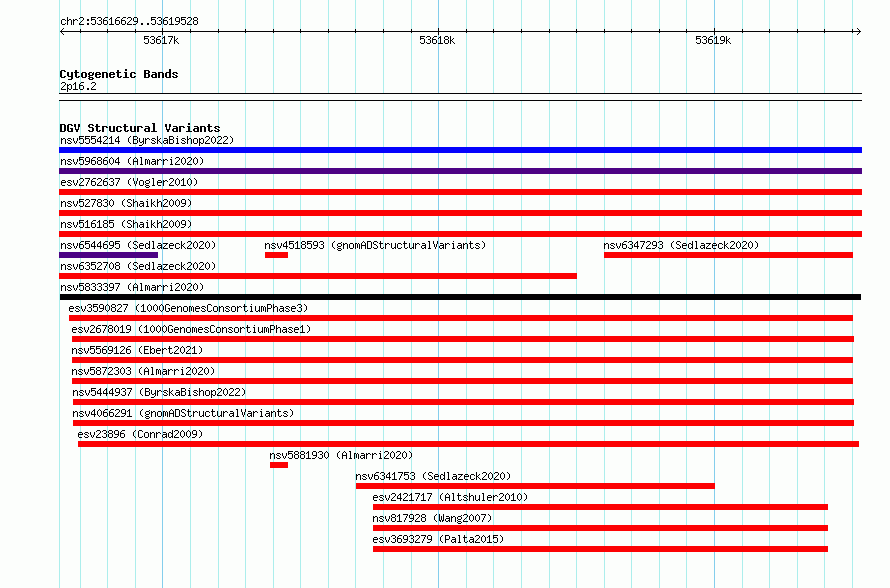Click nsv817928 (Wang2007) label
This screenshot has width=890, height=588.
(x=432, y=518)
